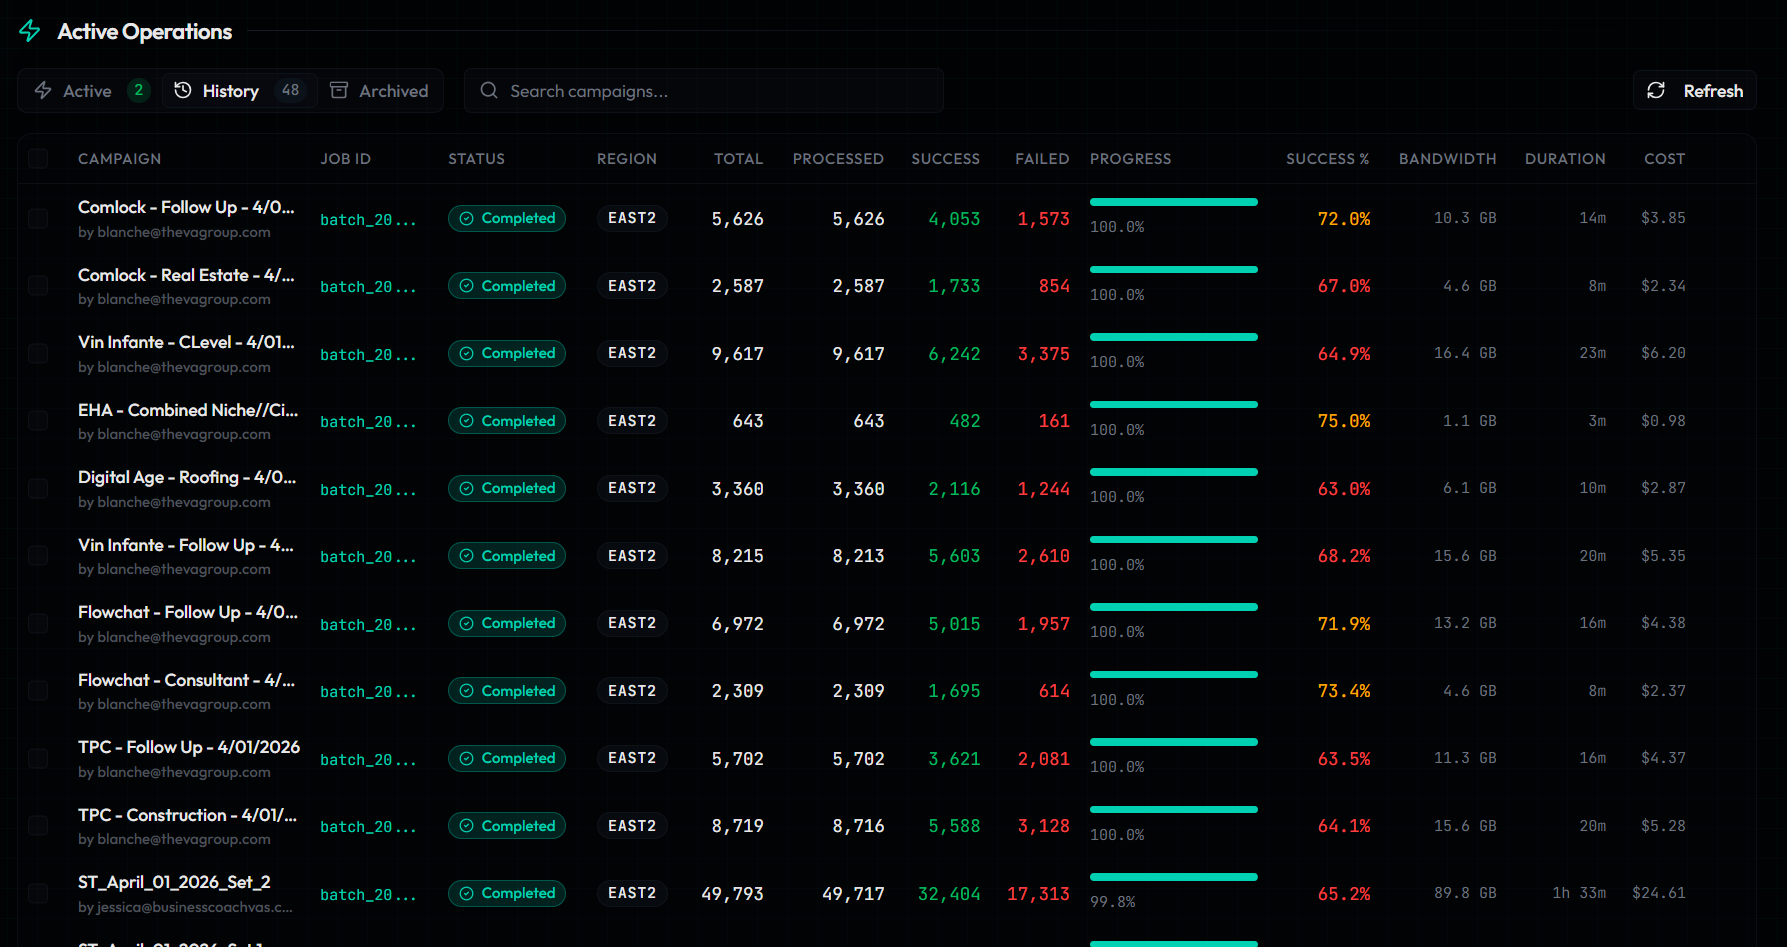Click the progress bar for TPC Follow Up
The height and width of the screenshot is (947, 1787).
tap(1174, 741)
